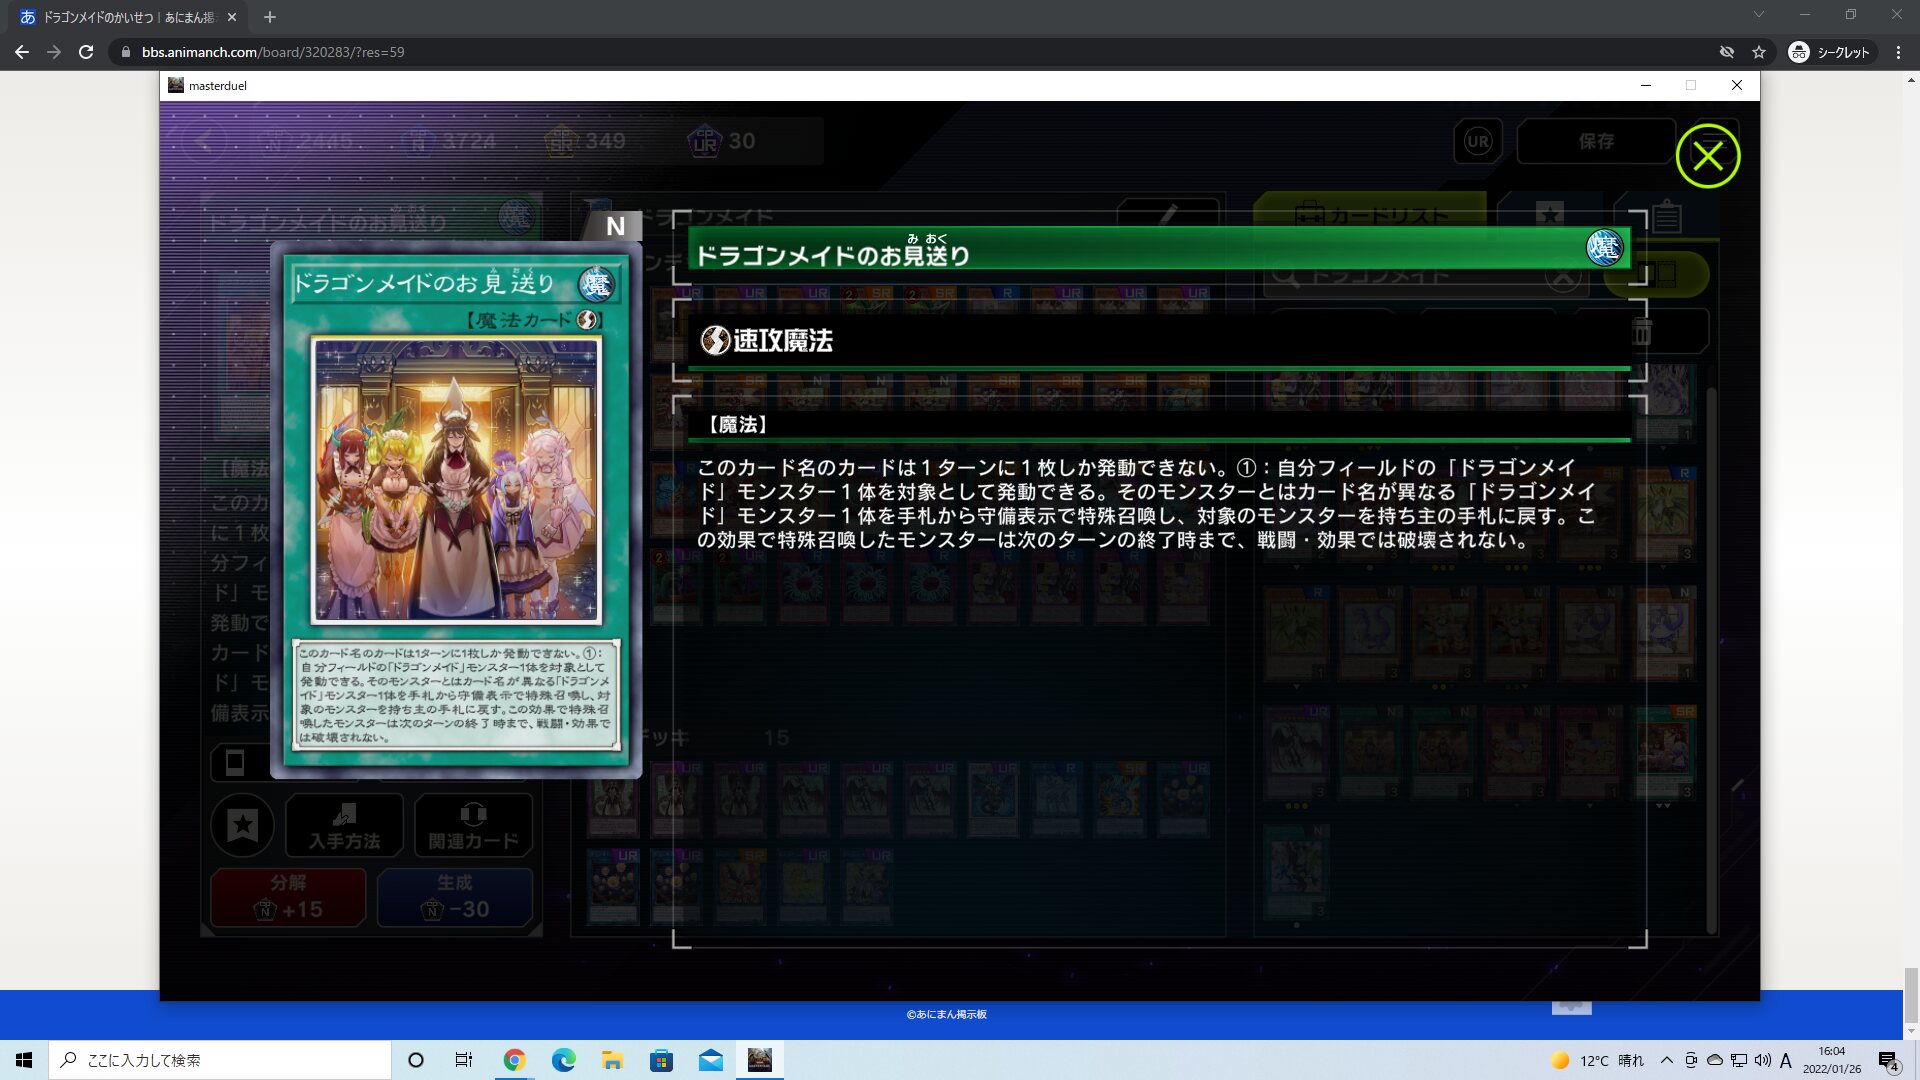The width and height of the screenshot is (1920, 1080).
Task: Open Mail app from the taskbar
Action: (711, 1060)
